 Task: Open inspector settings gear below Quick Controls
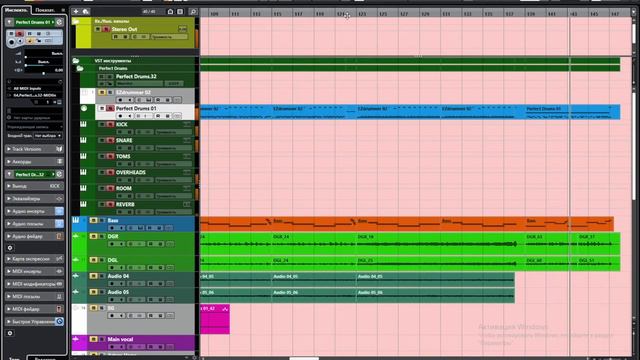click(x=10, y=333)
